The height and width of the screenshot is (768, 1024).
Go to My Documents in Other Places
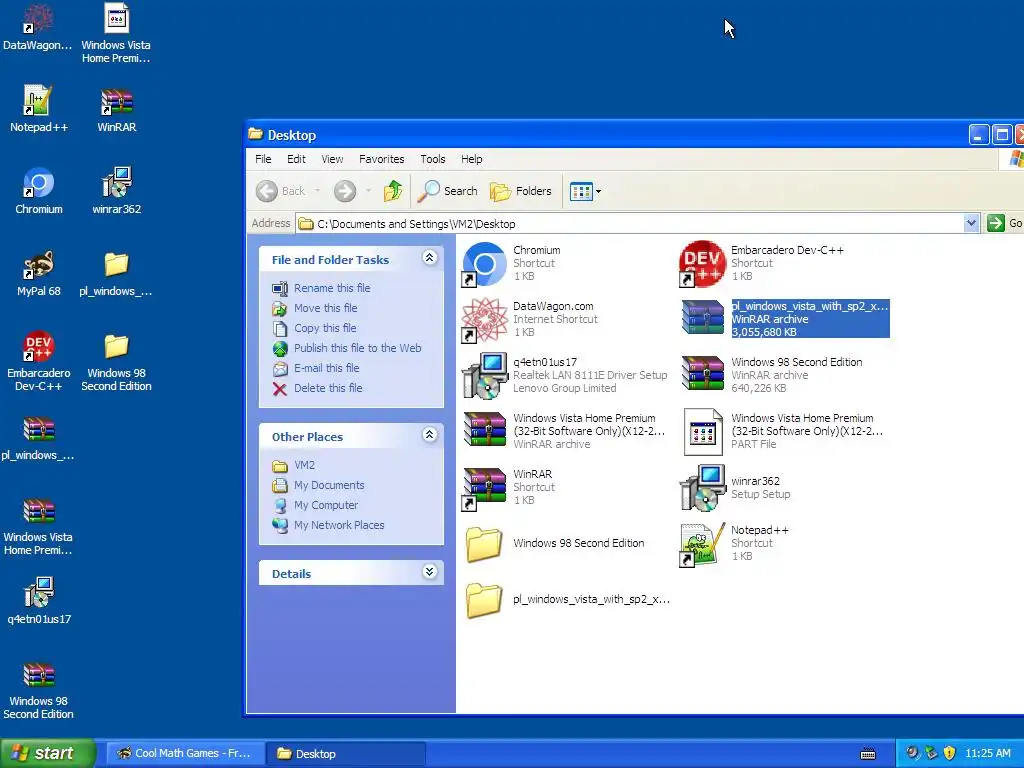coord(329,485)
